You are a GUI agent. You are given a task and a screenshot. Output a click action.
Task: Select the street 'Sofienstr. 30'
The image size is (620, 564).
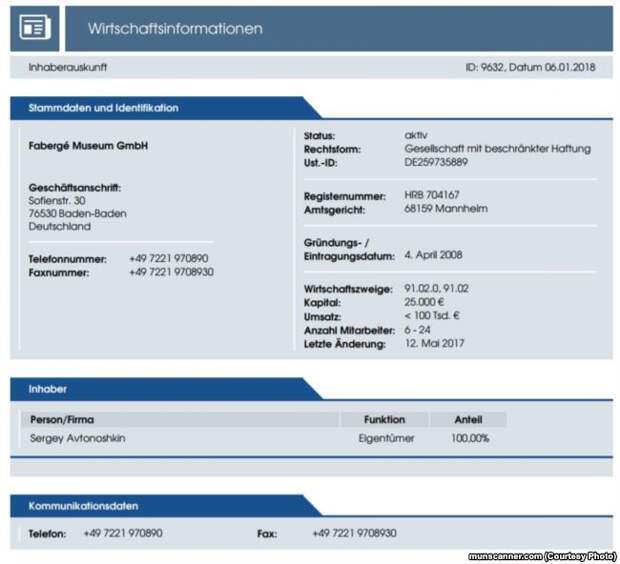point(57,201)
